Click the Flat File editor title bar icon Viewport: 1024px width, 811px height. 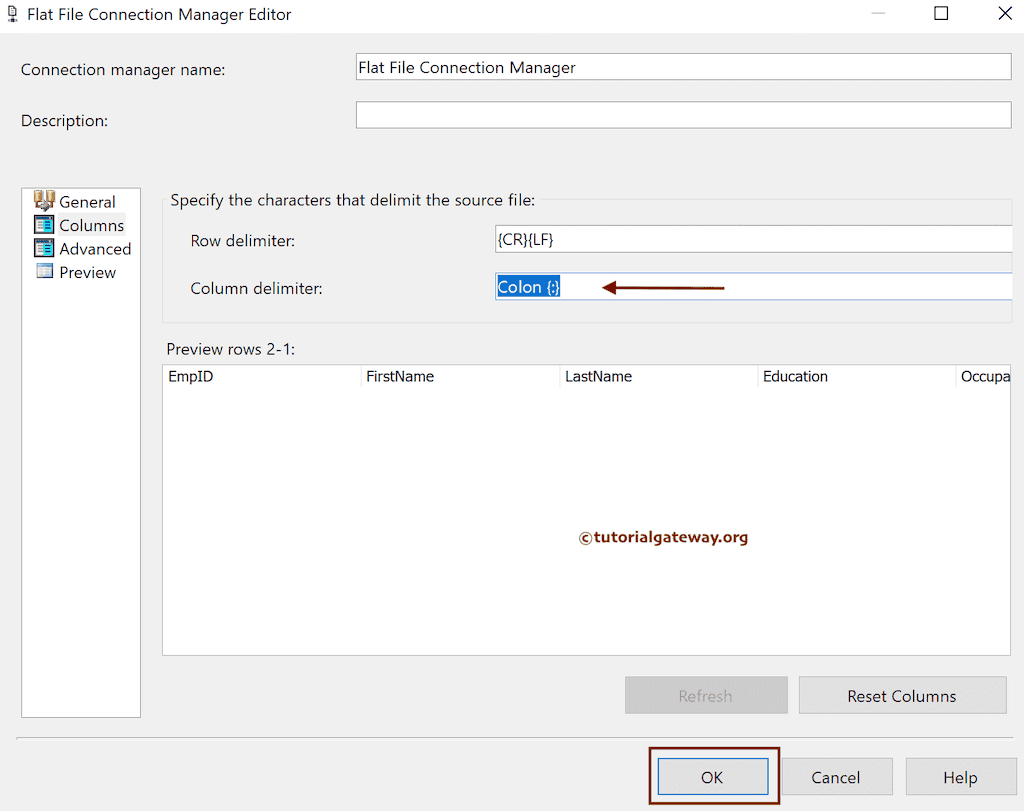click(14, 14)
